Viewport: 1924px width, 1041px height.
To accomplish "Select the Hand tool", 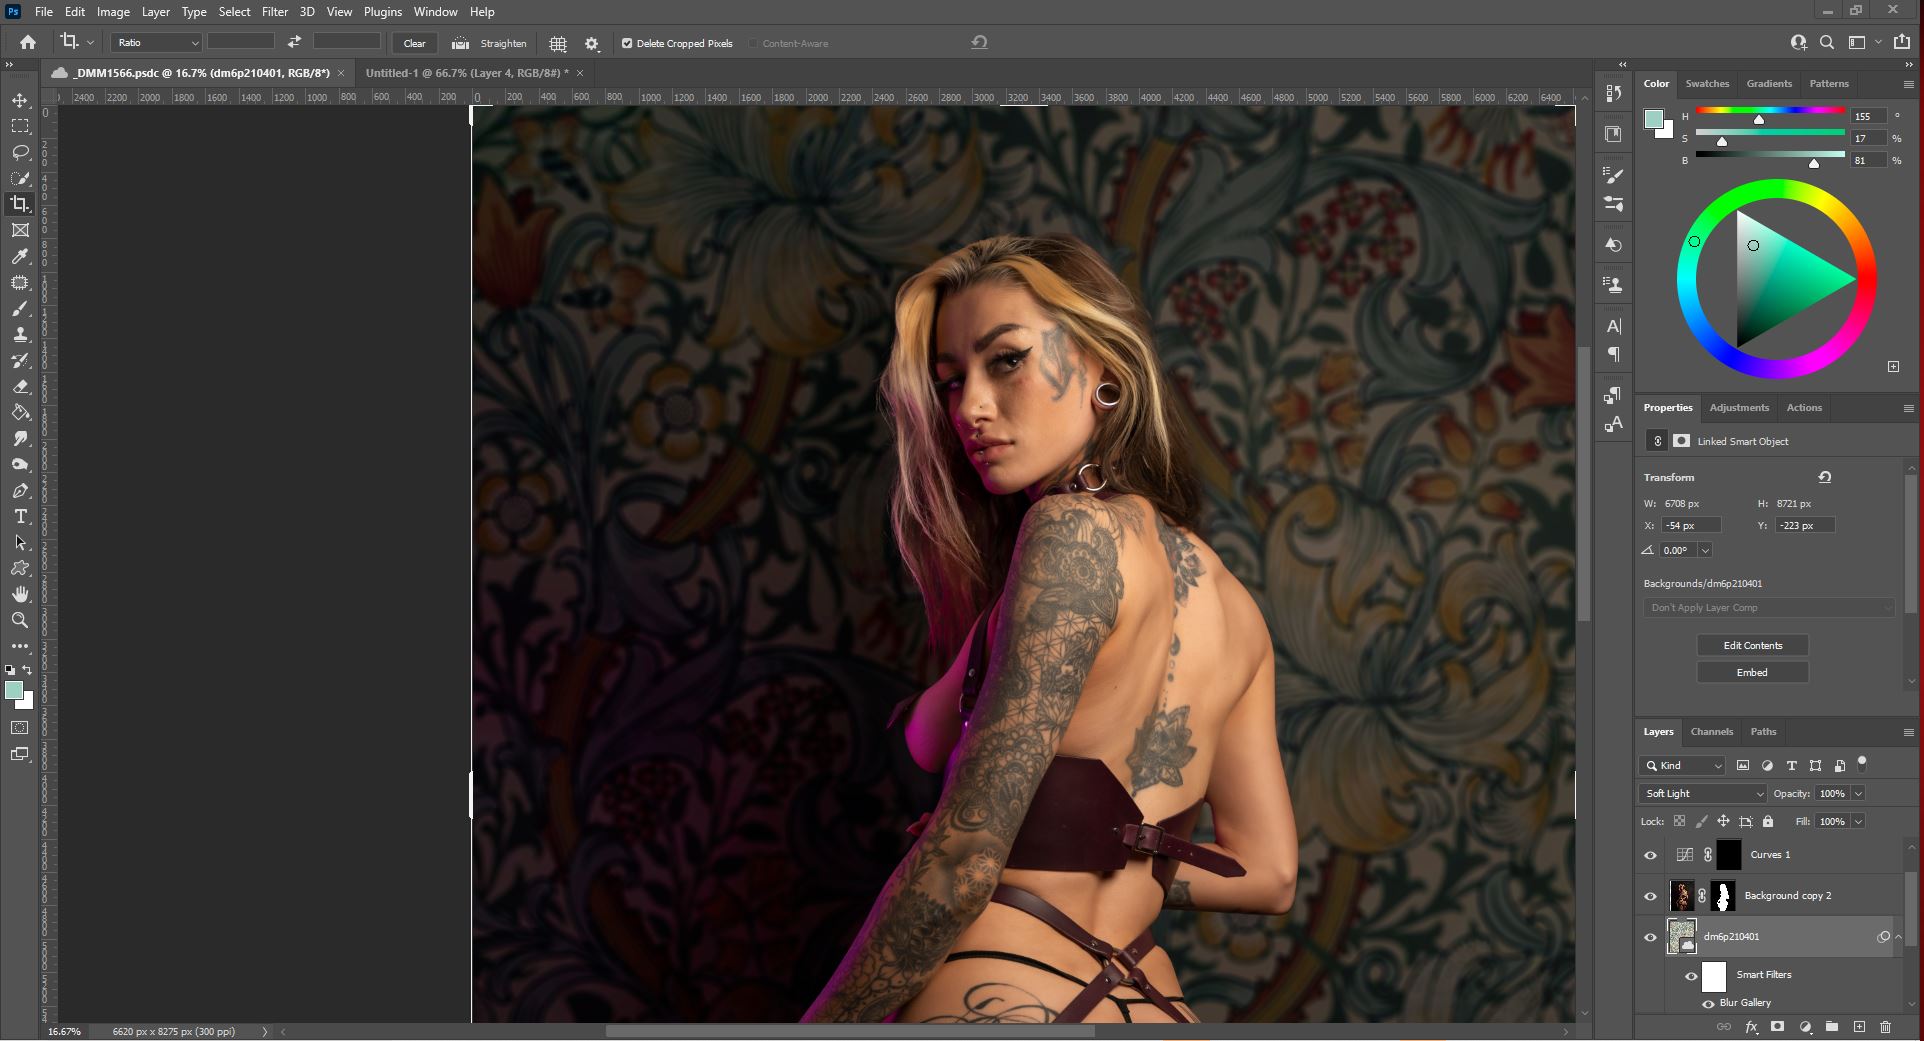I will tap(20, 595).
